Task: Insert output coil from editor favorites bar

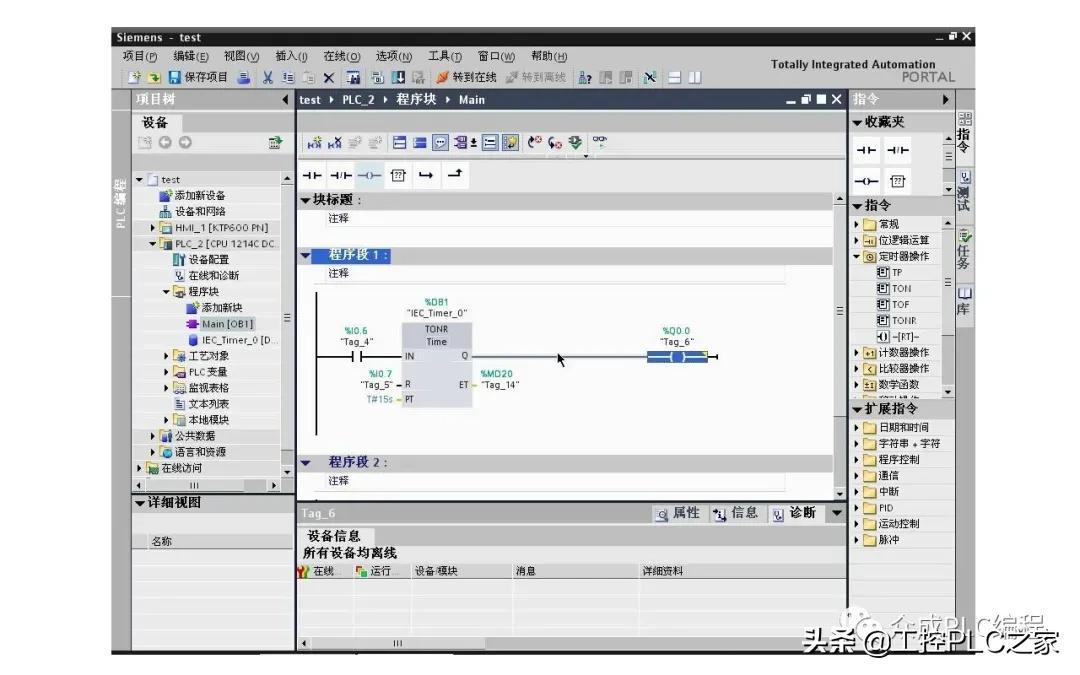Action: [x=369, y=175]
